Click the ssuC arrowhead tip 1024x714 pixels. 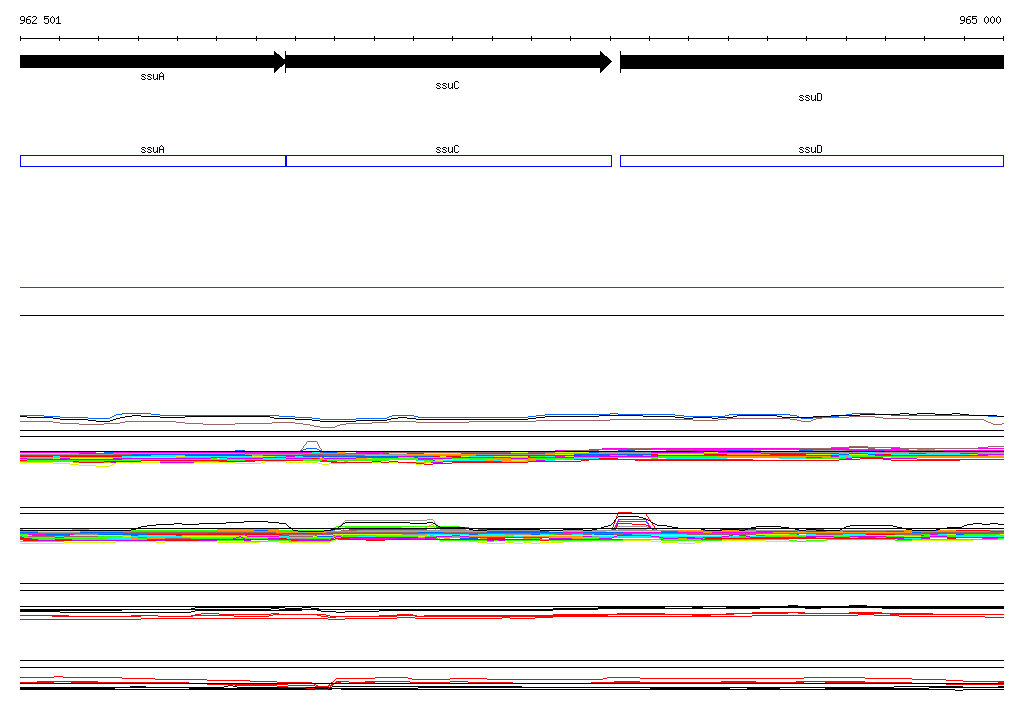point(607,62)
